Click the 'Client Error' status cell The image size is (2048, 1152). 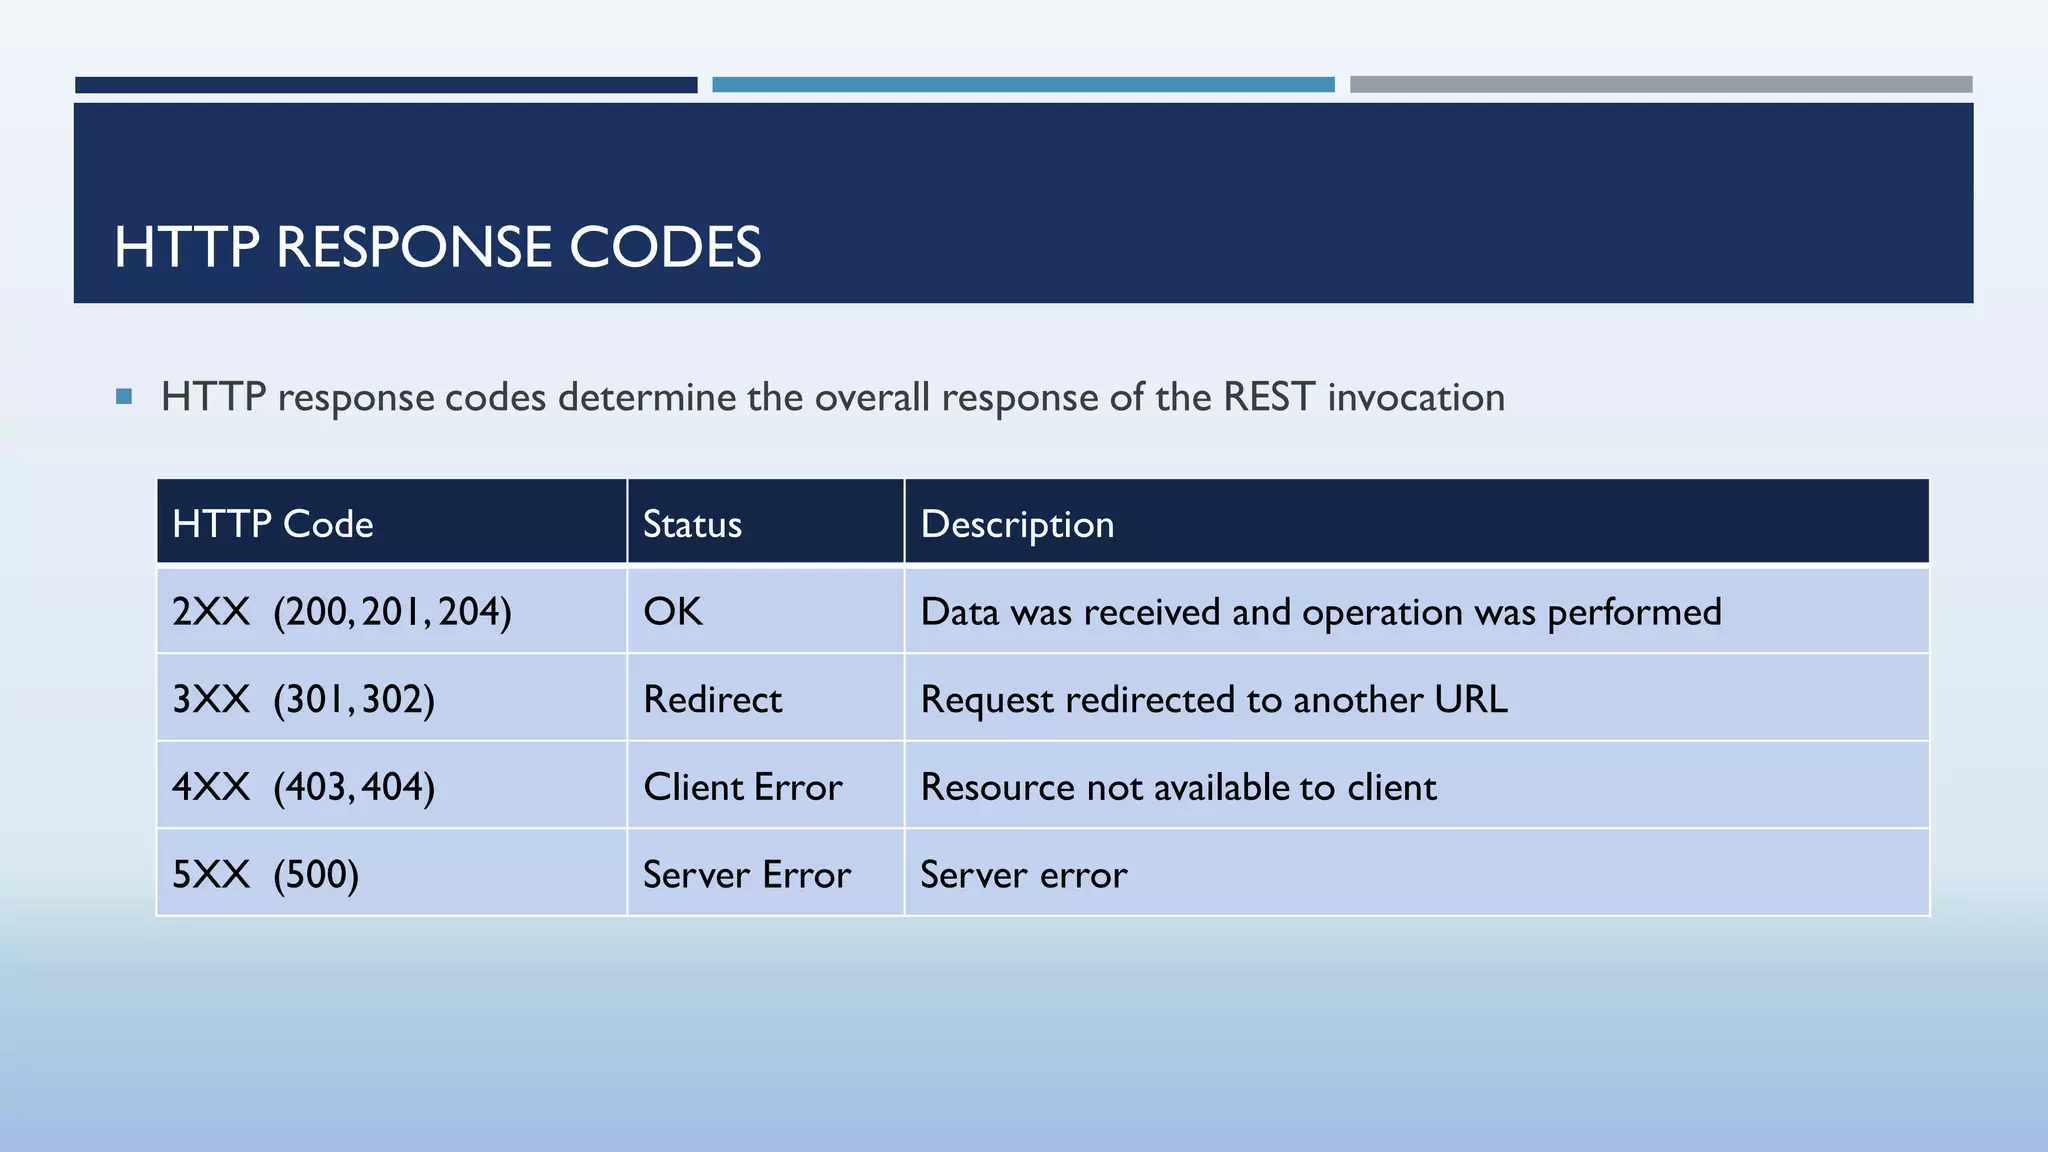(766, 785)
